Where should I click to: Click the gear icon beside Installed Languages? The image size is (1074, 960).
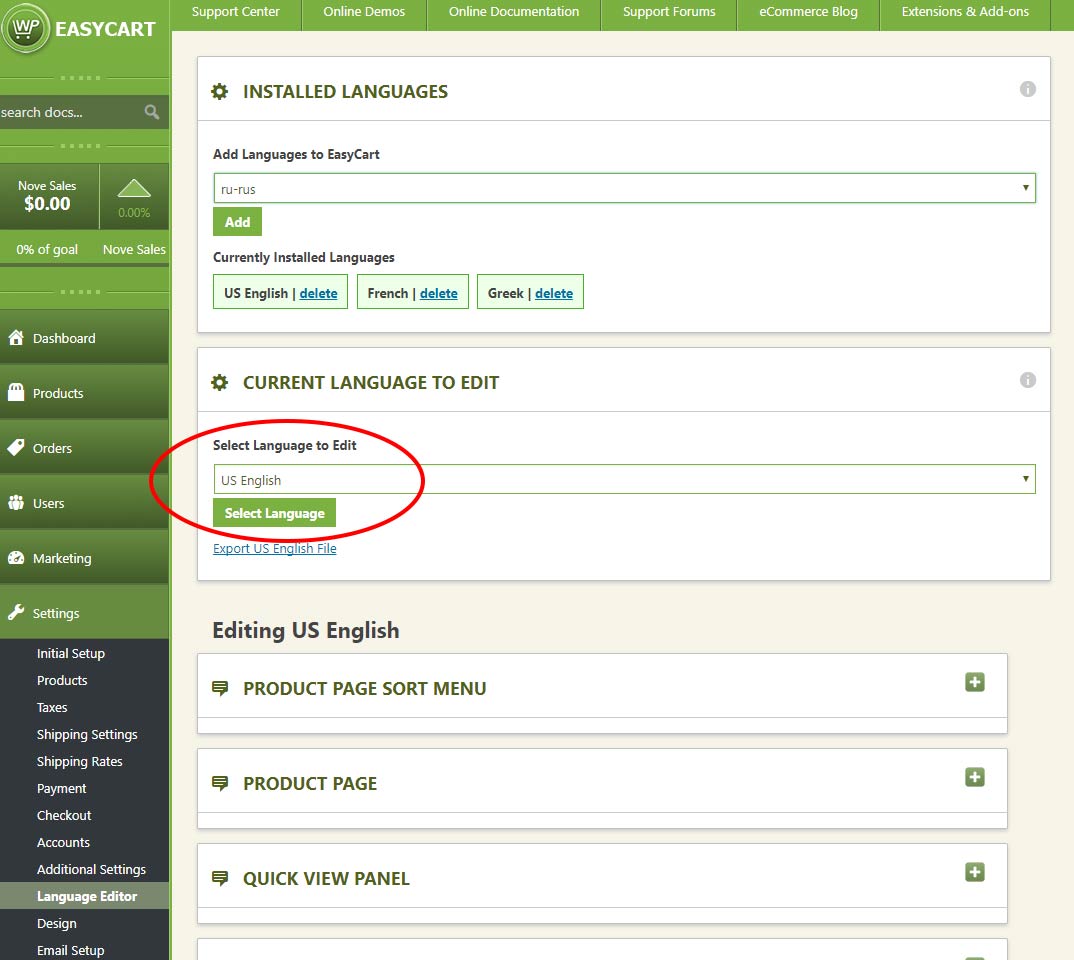pos(219,92)
